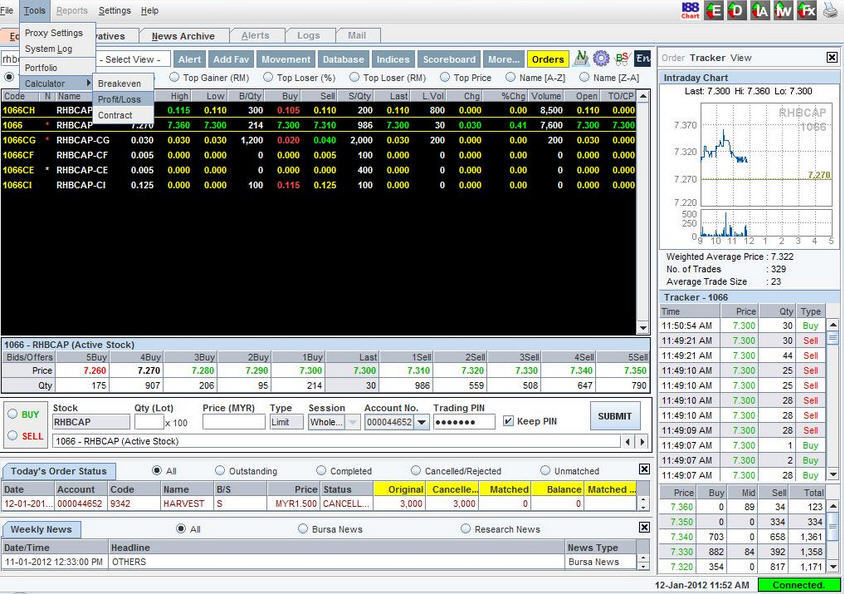The height and width of the screenshot is (594, 844).
Task: Click the printer icon to print
Action: (829, 11)
